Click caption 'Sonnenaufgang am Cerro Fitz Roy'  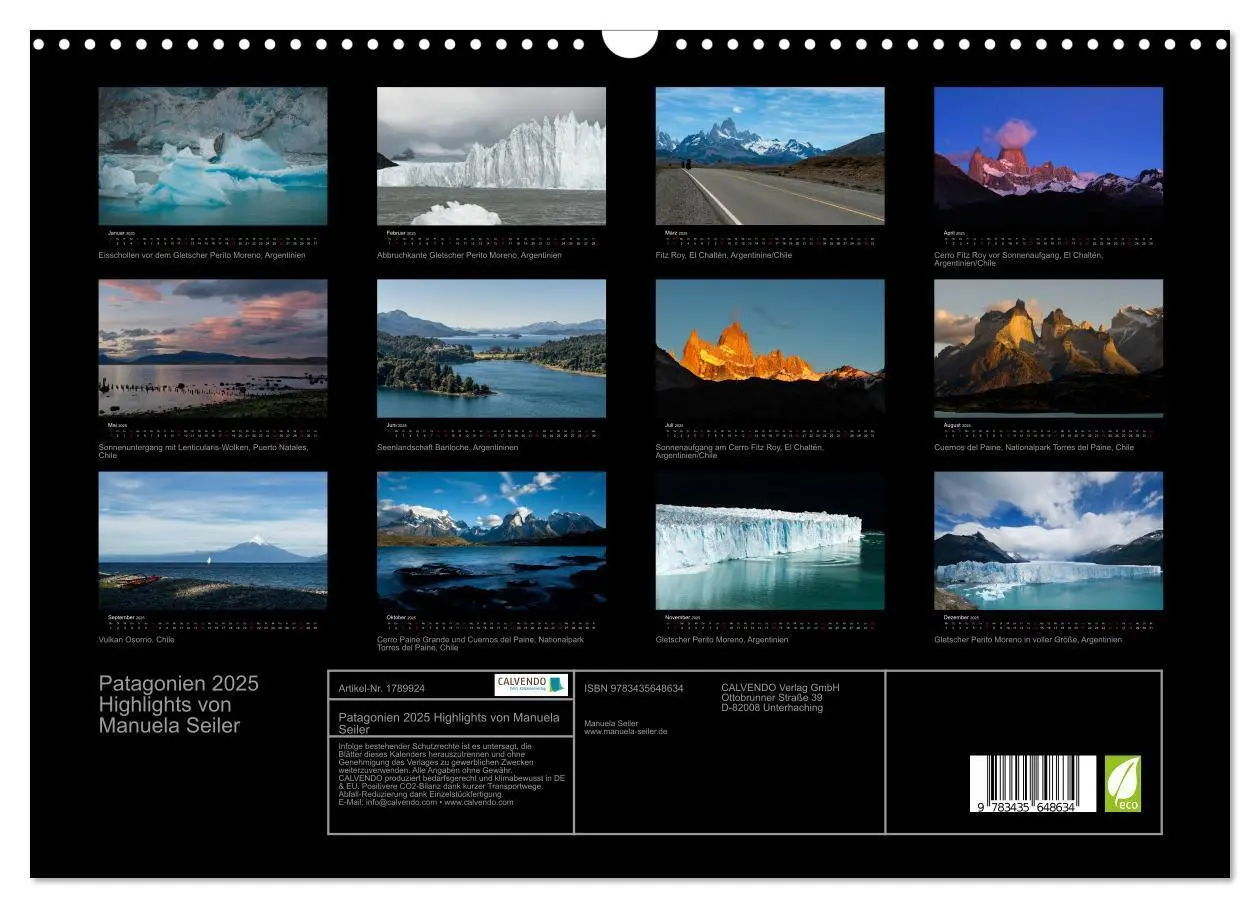point(740,451)
